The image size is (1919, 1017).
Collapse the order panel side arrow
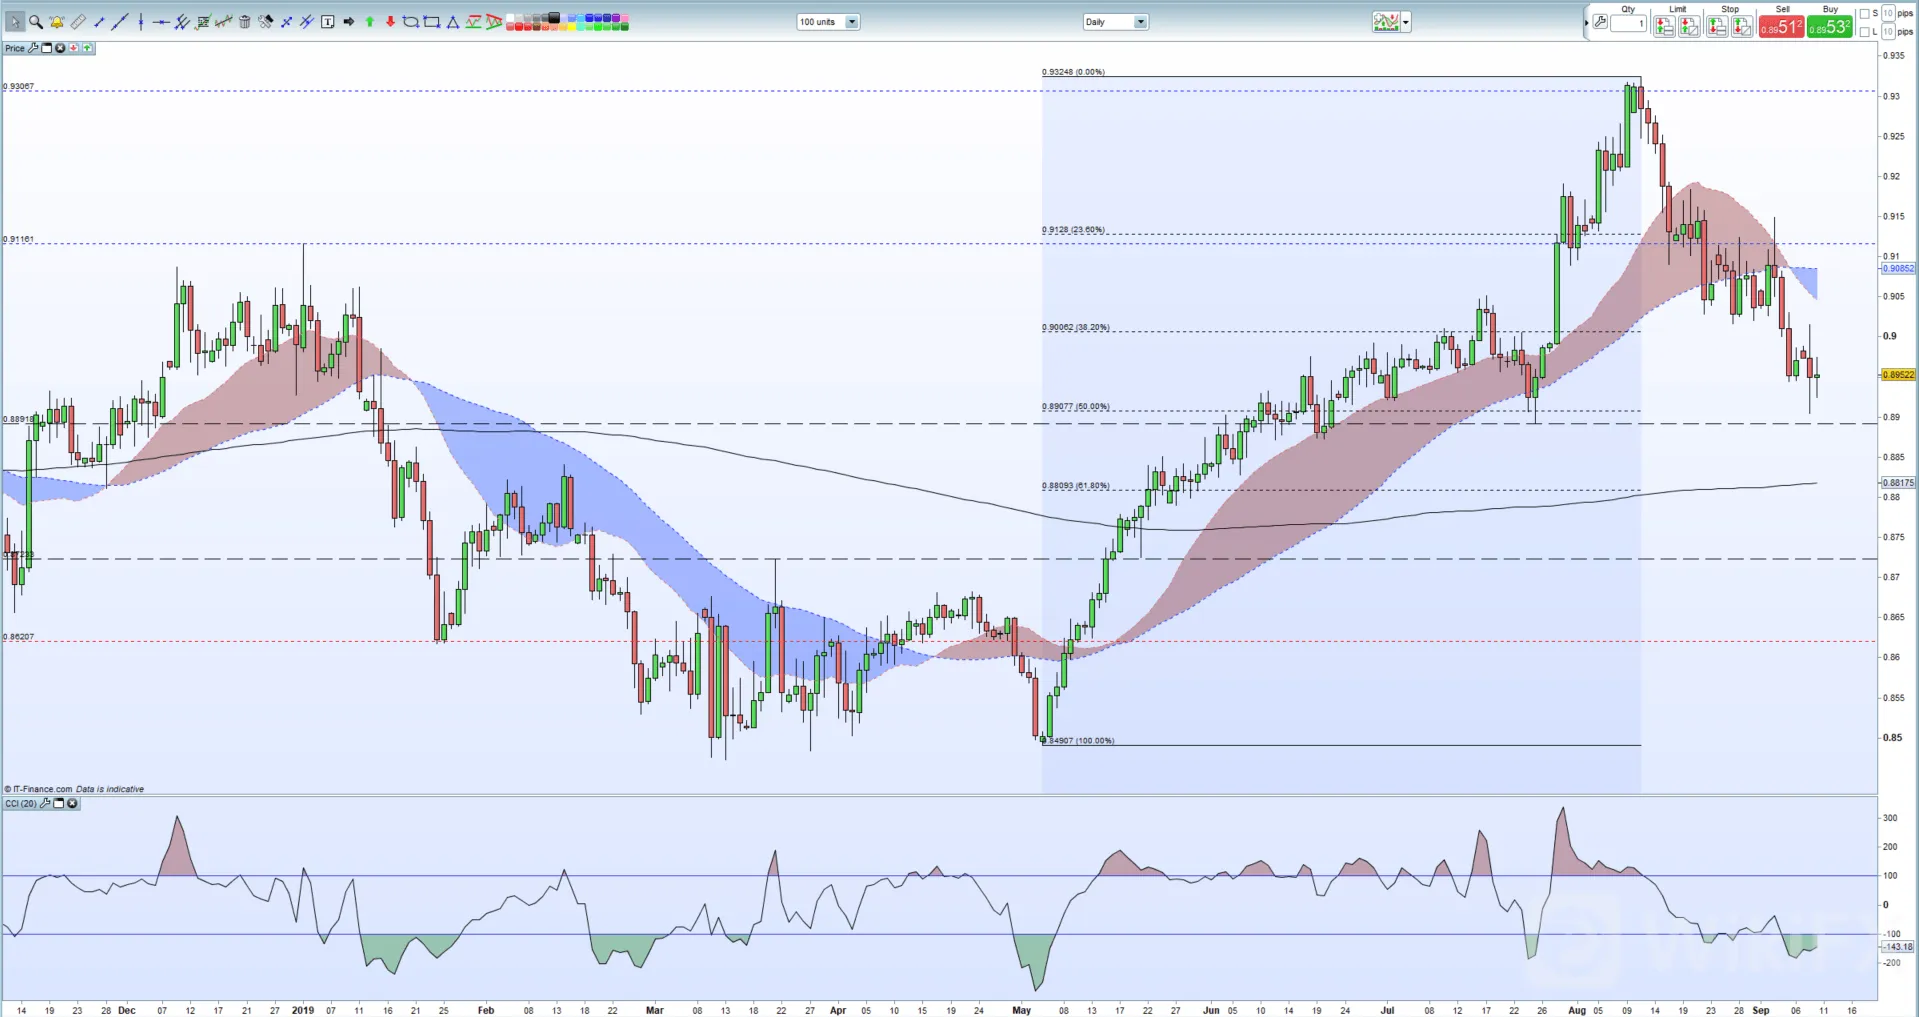click(x=1587, y=22)
